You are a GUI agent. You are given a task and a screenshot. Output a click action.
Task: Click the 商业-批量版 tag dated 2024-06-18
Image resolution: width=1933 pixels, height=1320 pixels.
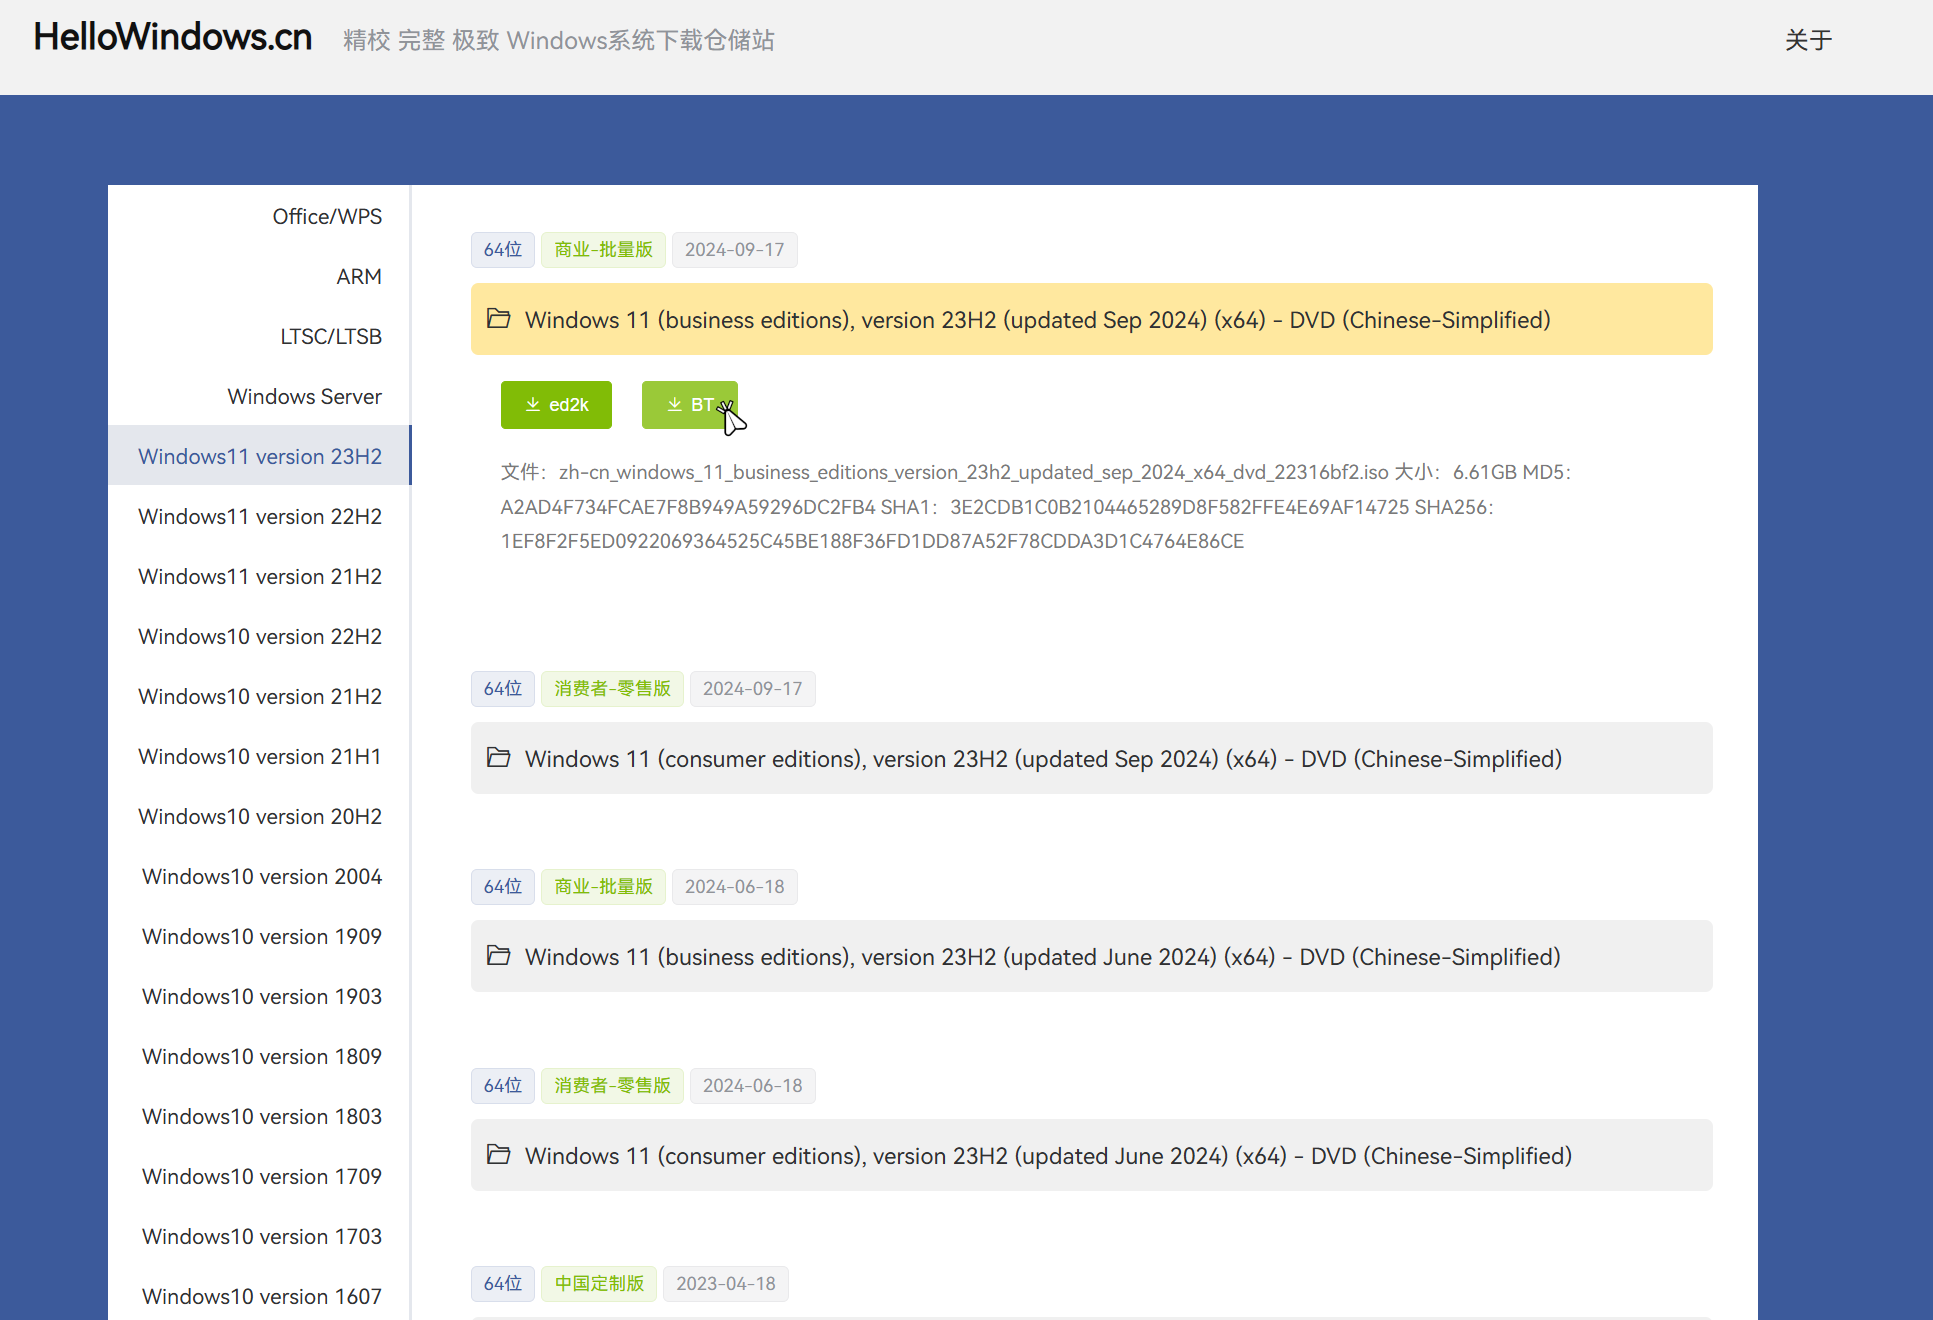pyautogui.click(x=603, y=886)
